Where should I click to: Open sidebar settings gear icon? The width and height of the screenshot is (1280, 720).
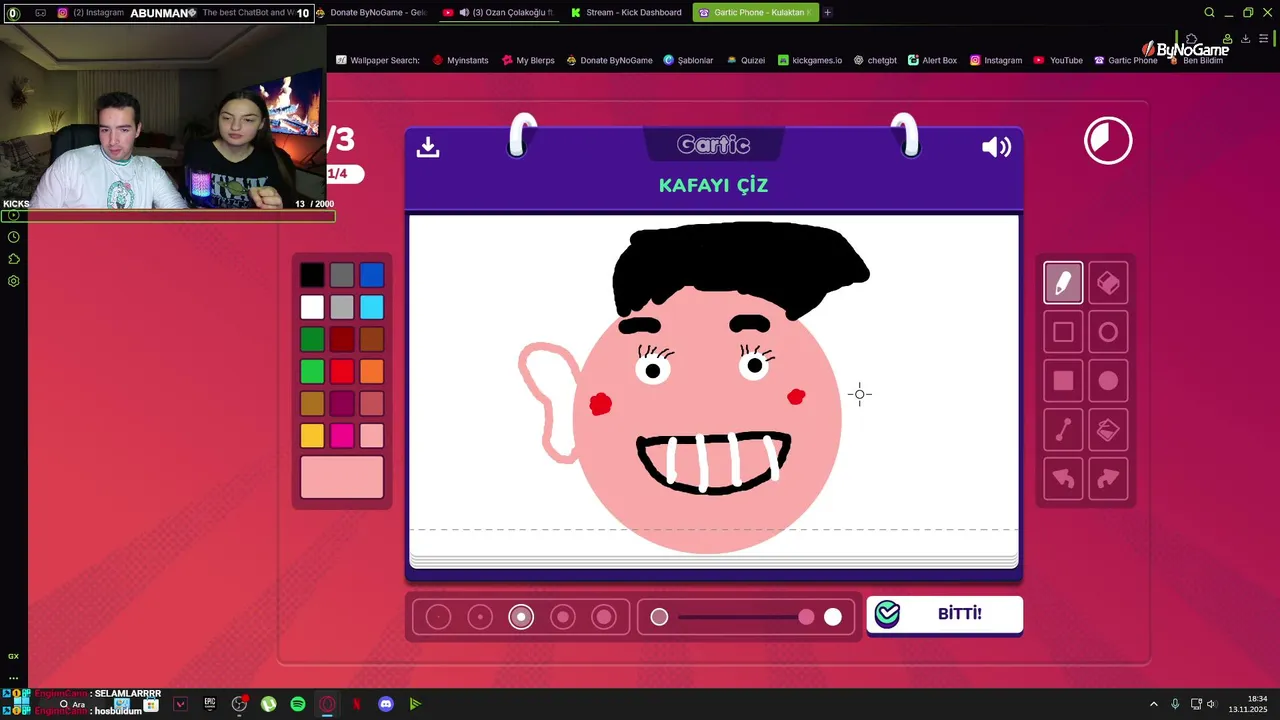(x=13, y=281)
